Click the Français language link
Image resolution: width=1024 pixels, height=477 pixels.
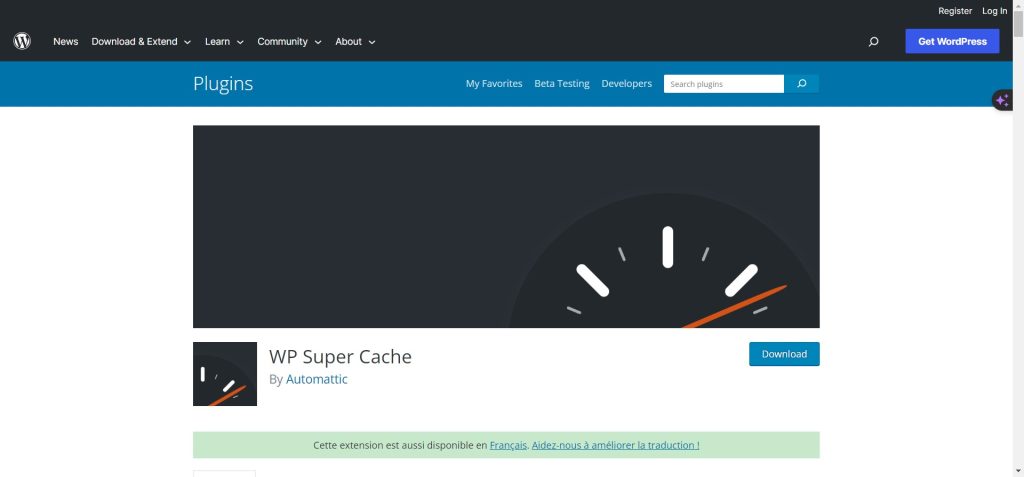508,445
